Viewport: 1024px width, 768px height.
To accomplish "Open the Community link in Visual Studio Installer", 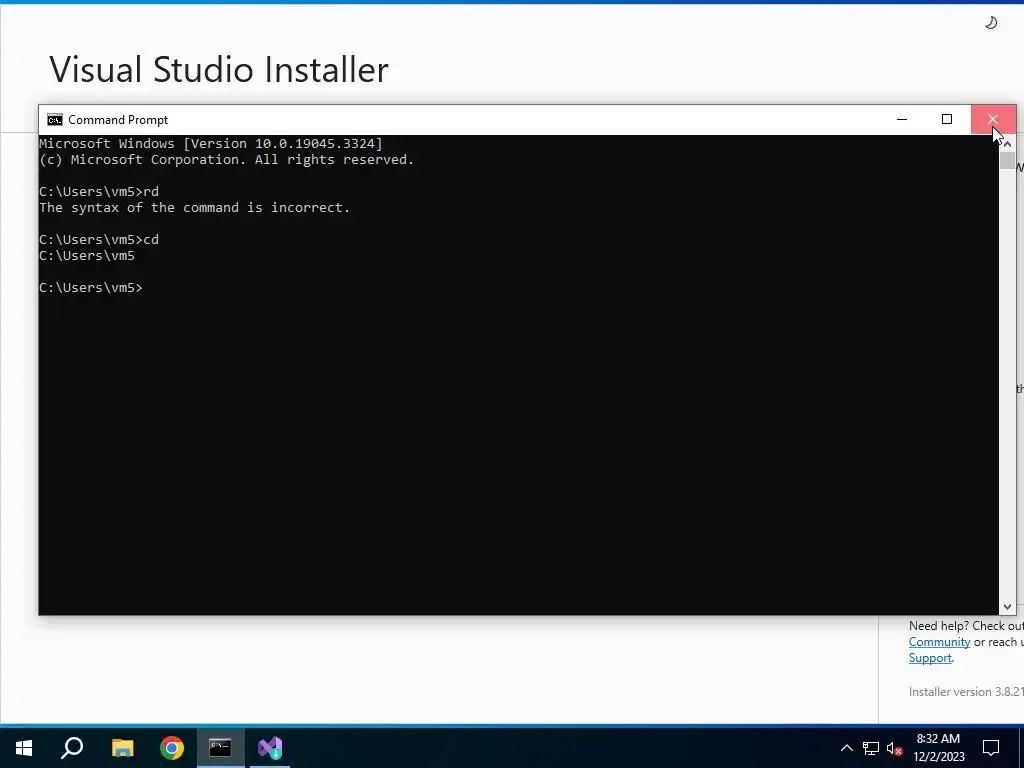I will click(x=939, y=642).
